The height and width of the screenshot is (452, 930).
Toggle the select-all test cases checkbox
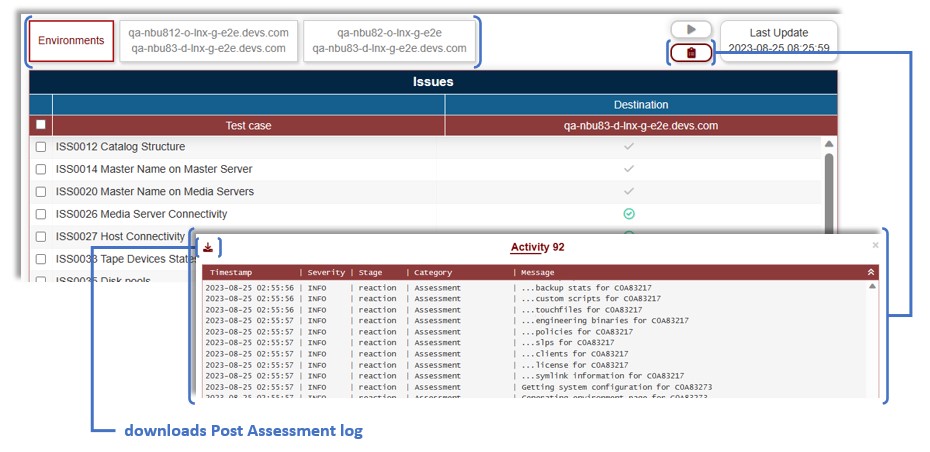coord(41,126)
